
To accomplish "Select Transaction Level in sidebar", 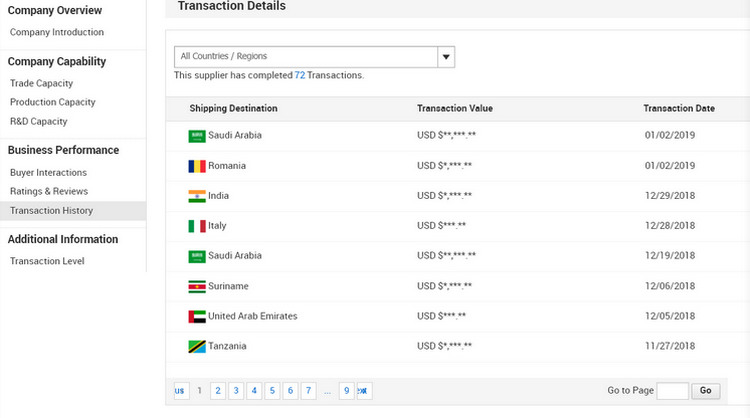I will click(x=47, y=261).
